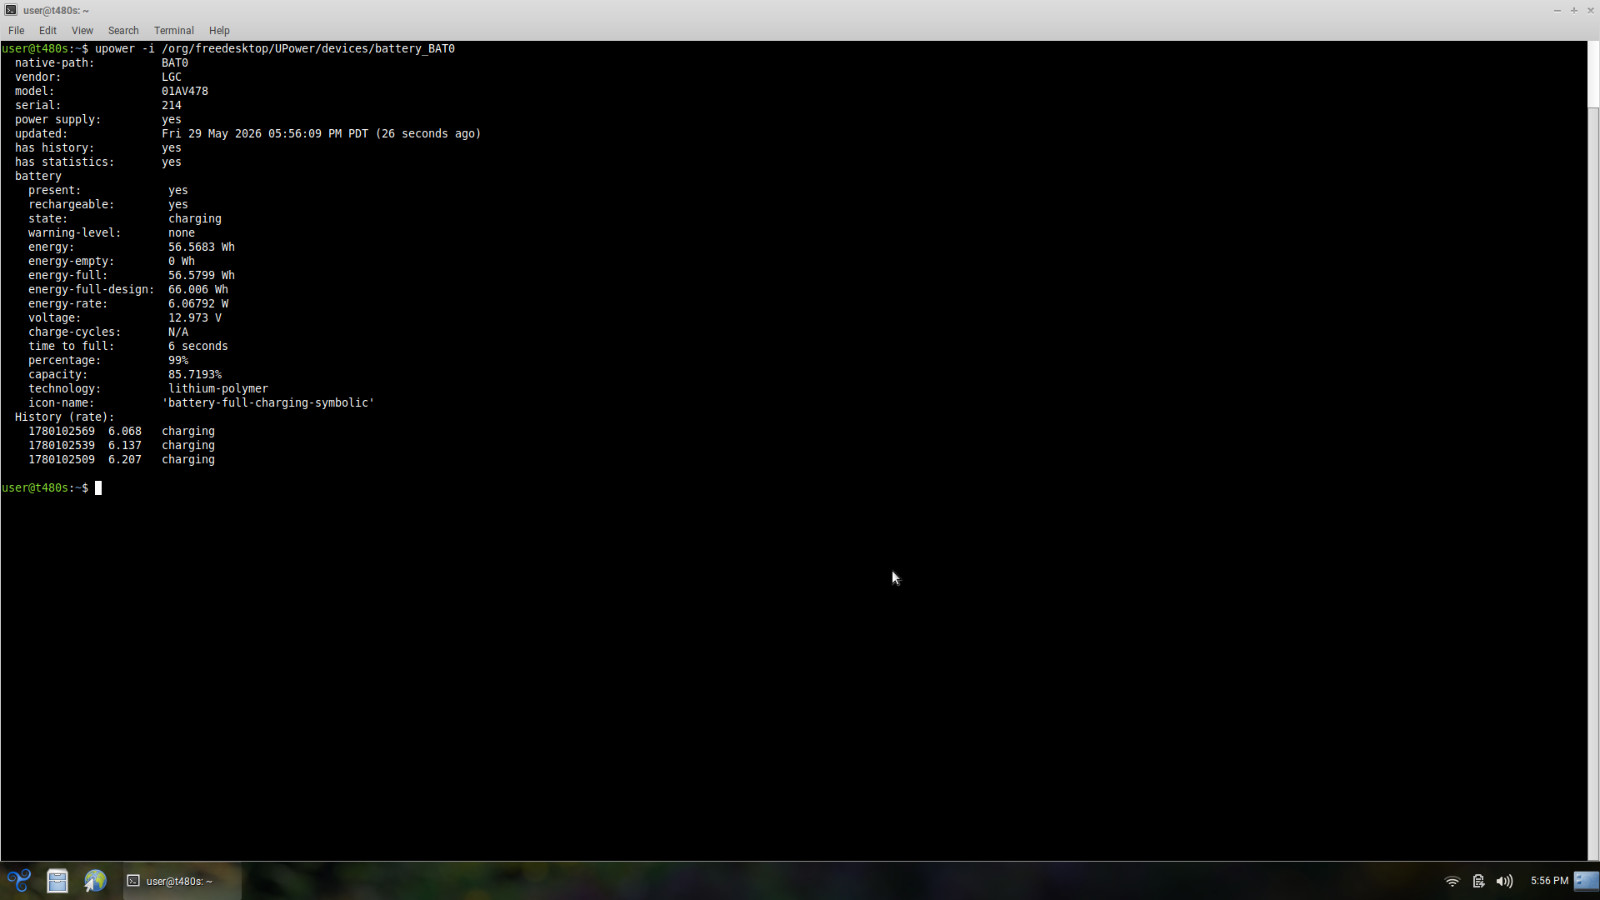The height and width of the screenshot is (900, 1600).
Task: Click the energy-full value 56.5799 Wh
Action: [201, 275]
